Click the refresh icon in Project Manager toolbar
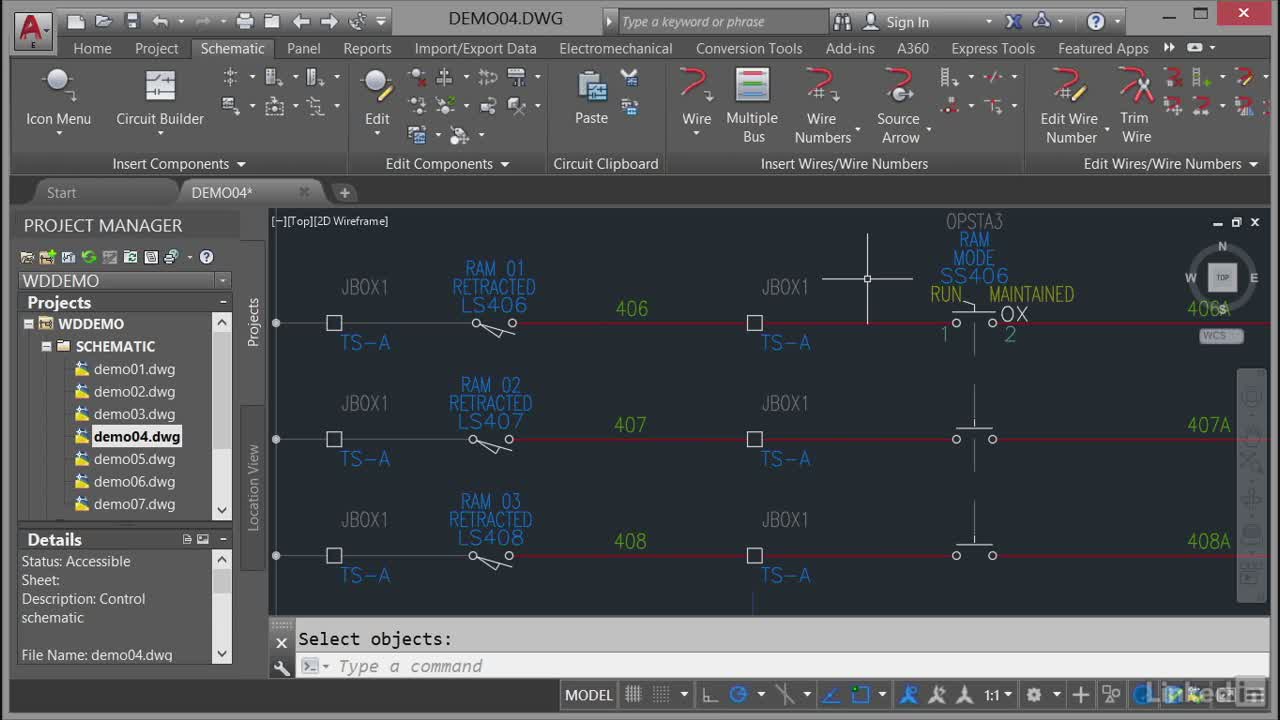 (89, 257)
